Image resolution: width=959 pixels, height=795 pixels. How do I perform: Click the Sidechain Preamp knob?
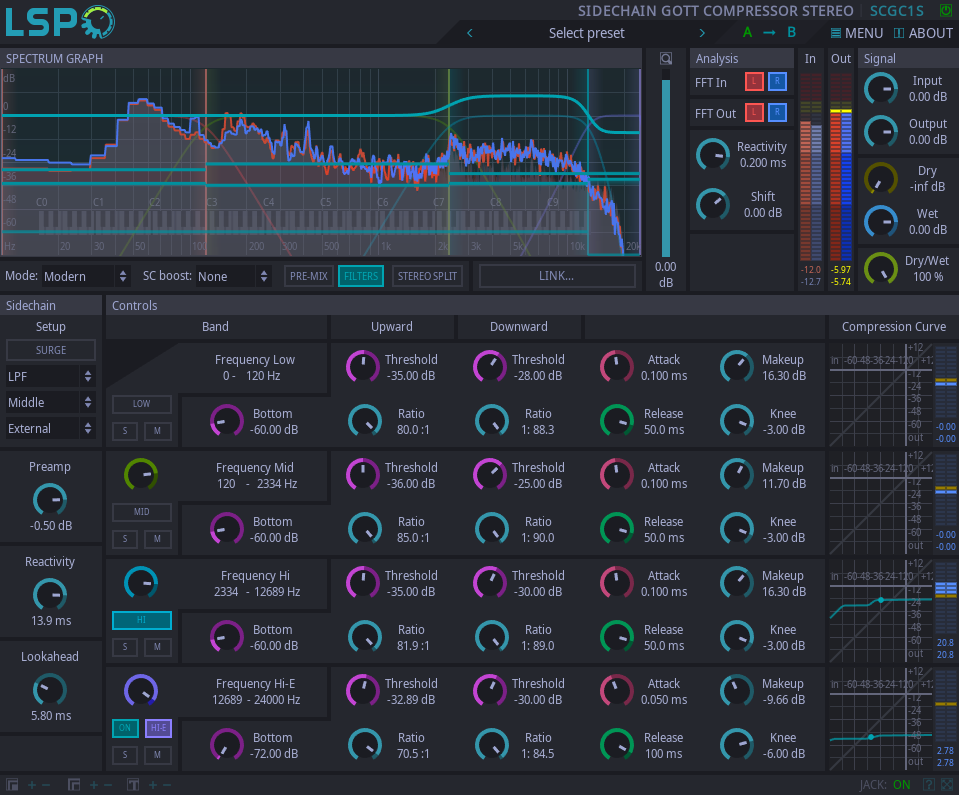pos(50,500)
